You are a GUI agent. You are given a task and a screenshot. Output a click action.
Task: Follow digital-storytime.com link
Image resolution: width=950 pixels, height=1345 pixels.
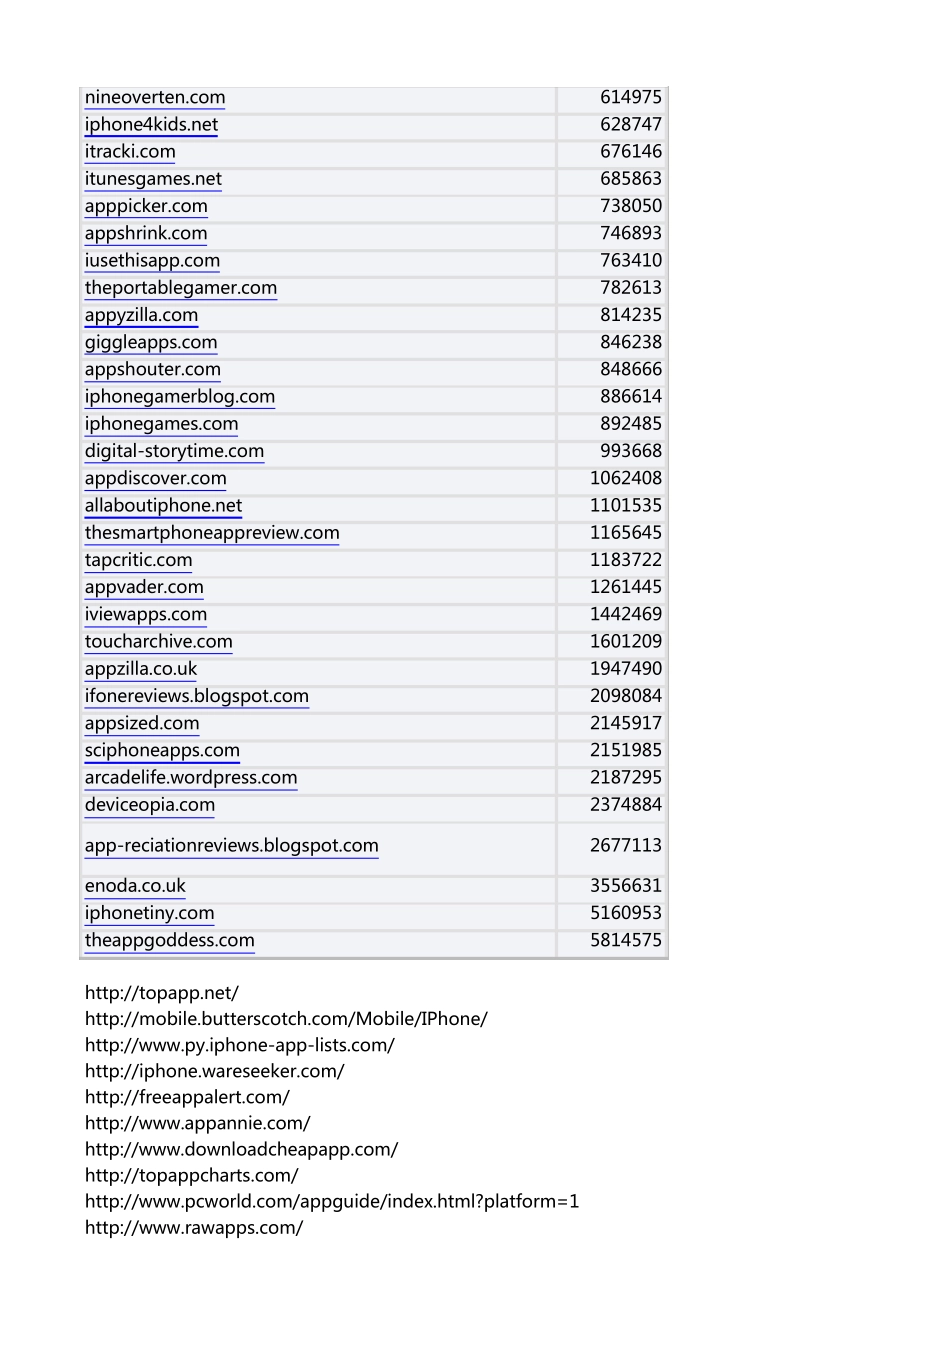click(175, 451)
